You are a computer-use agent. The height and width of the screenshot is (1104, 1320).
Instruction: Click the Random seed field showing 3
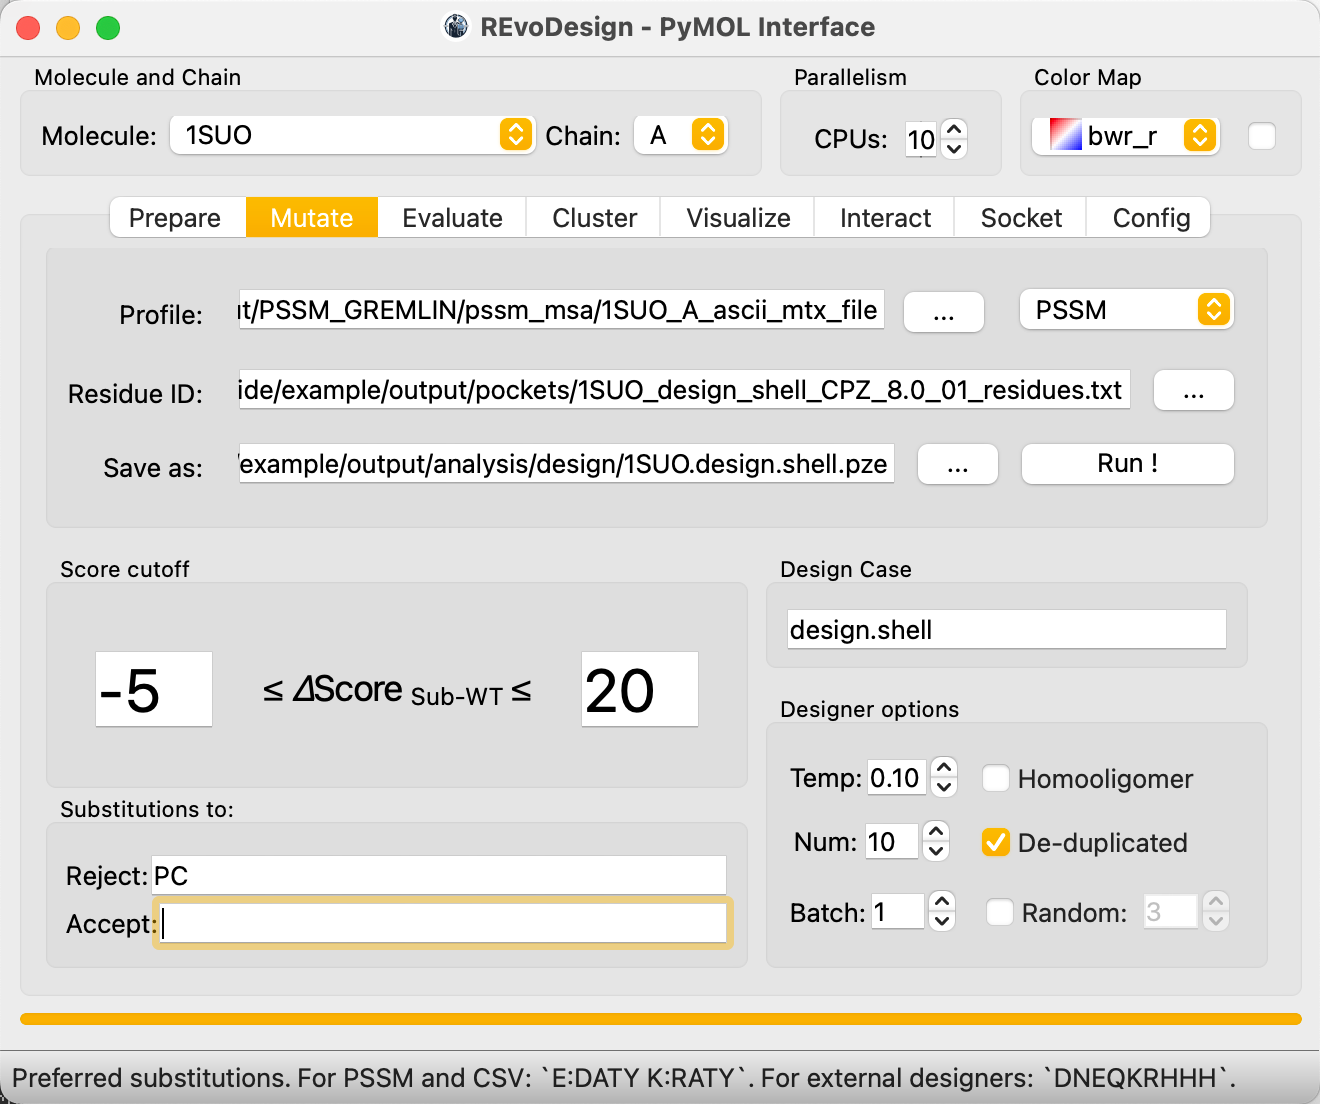[1171, 912]
